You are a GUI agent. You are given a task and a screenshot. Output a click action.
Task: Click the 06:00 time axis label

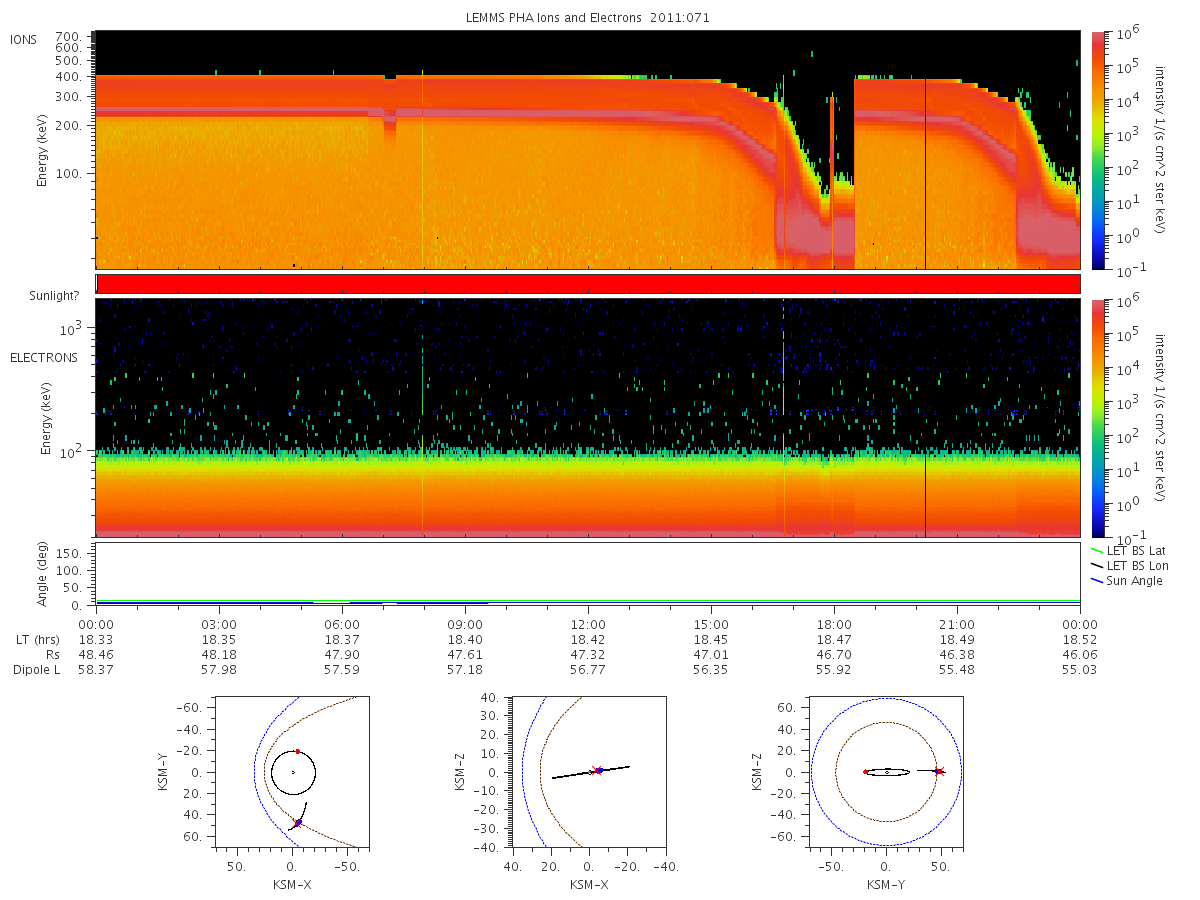click(342, 623)
